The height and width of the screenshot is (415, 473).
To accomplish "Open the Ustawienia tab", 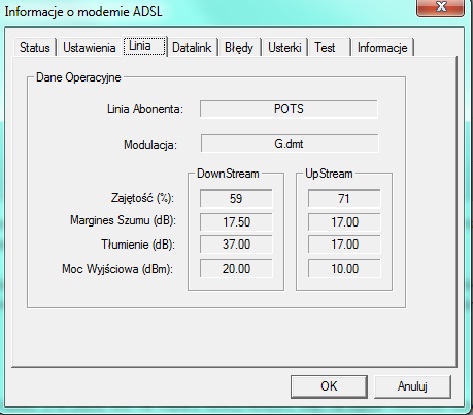I will [89, 47].
